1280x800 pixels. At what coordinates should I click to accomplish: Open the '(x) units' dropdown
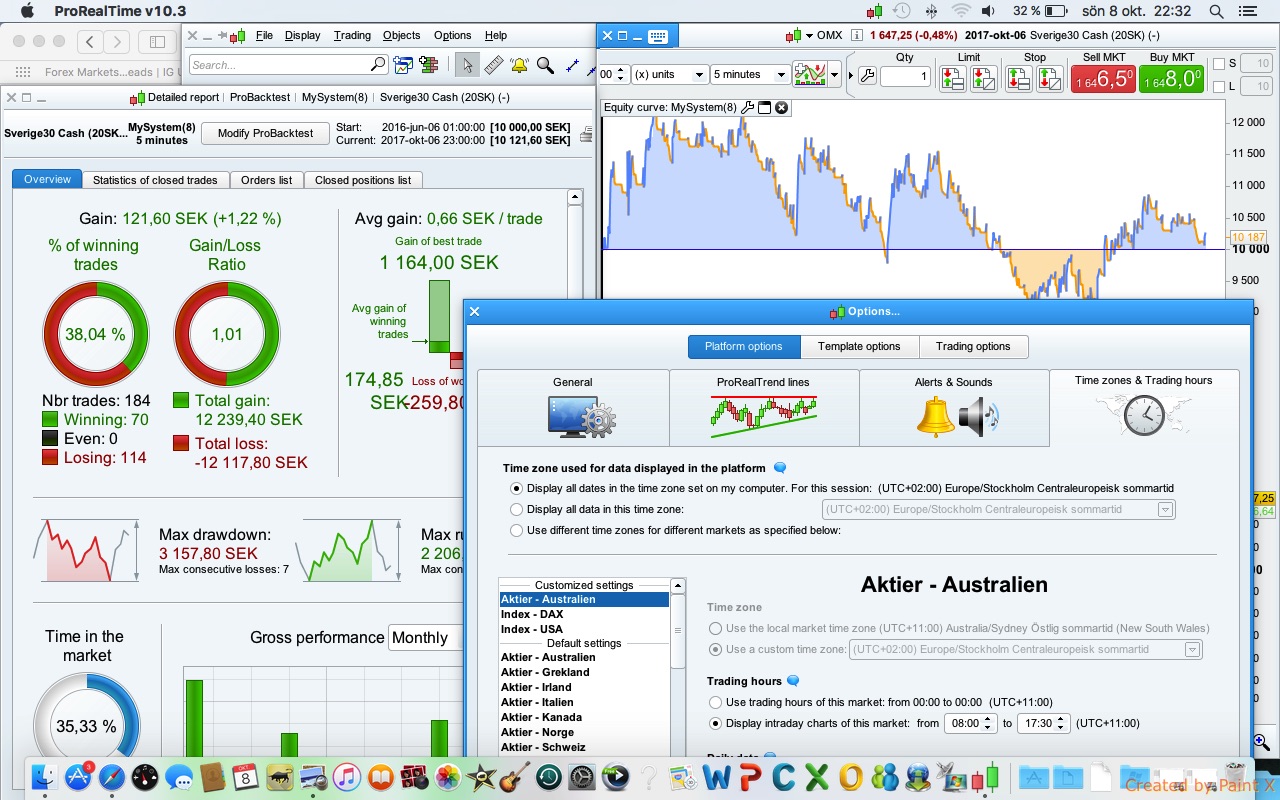[x=669, y=74]
